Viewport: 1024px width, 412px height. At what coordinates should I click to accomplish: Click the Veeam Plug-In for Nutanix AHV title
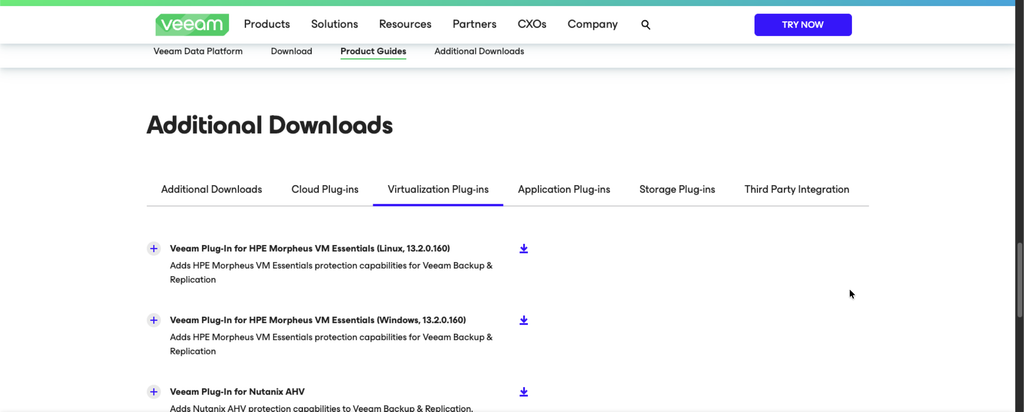point(237,392)
